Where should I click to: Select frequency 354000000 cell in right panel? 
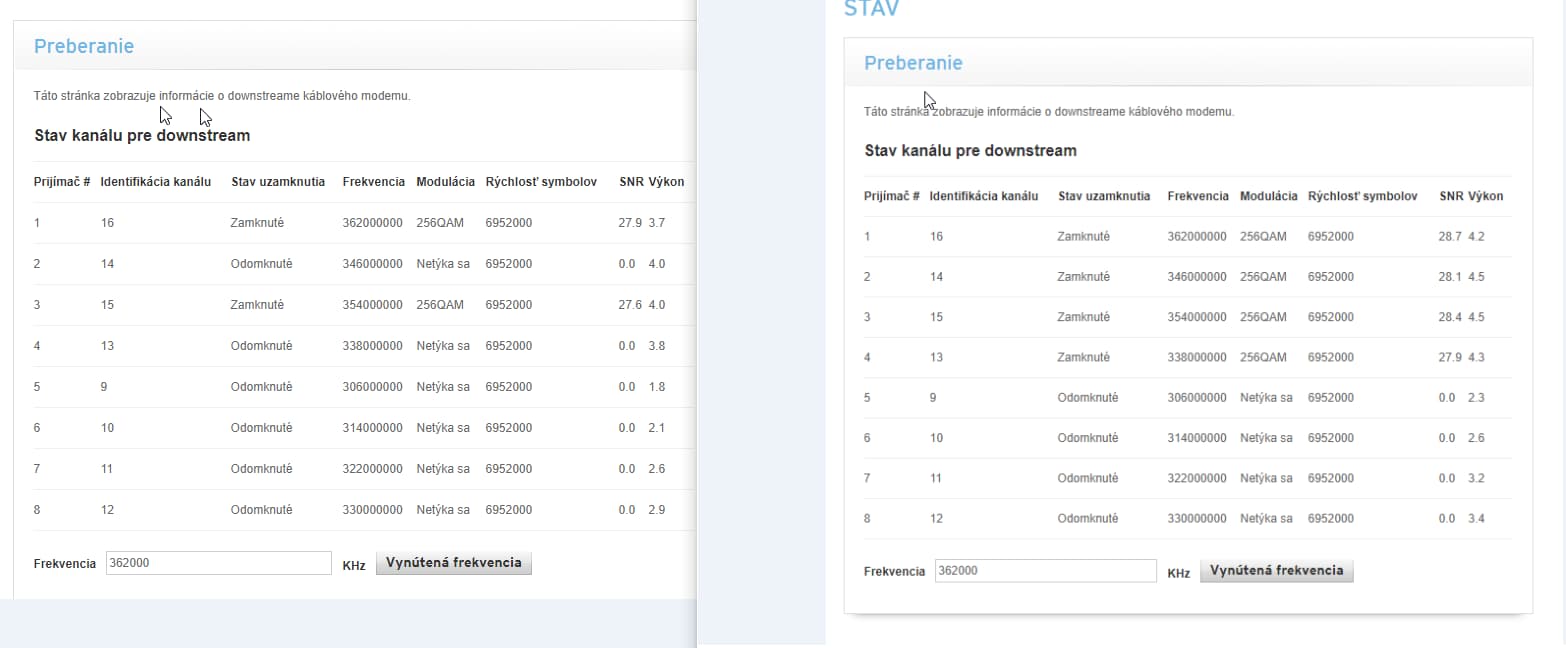[x=1197, y=317]
